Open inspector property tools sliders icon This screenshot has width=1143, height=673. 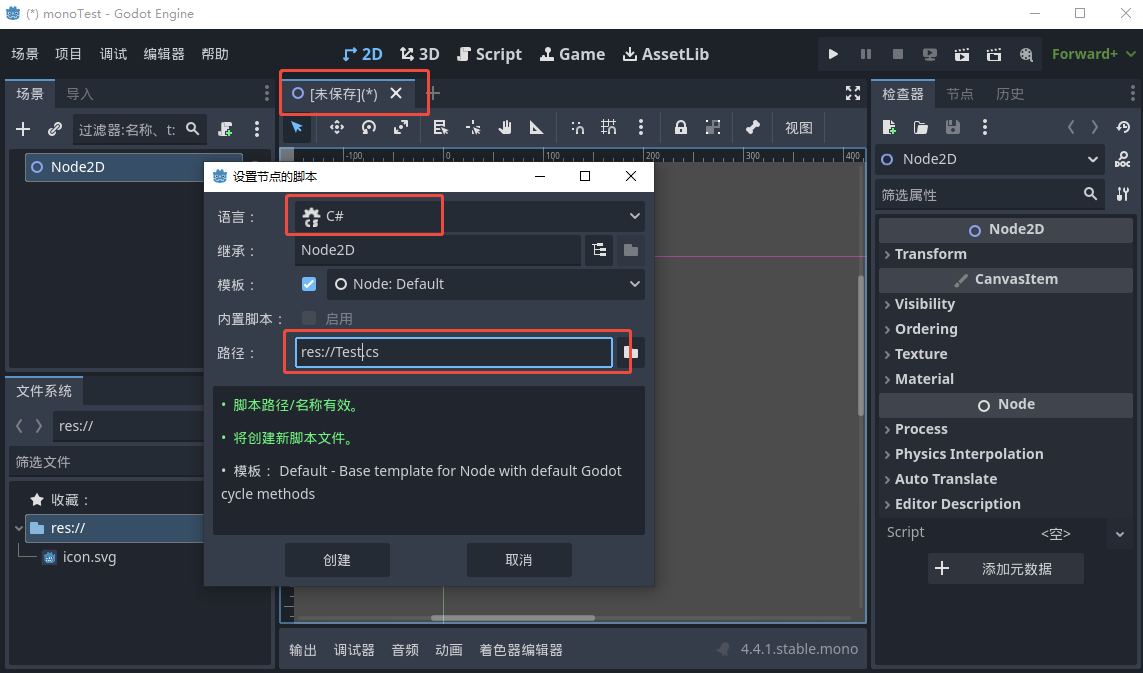coord(1123,194)
